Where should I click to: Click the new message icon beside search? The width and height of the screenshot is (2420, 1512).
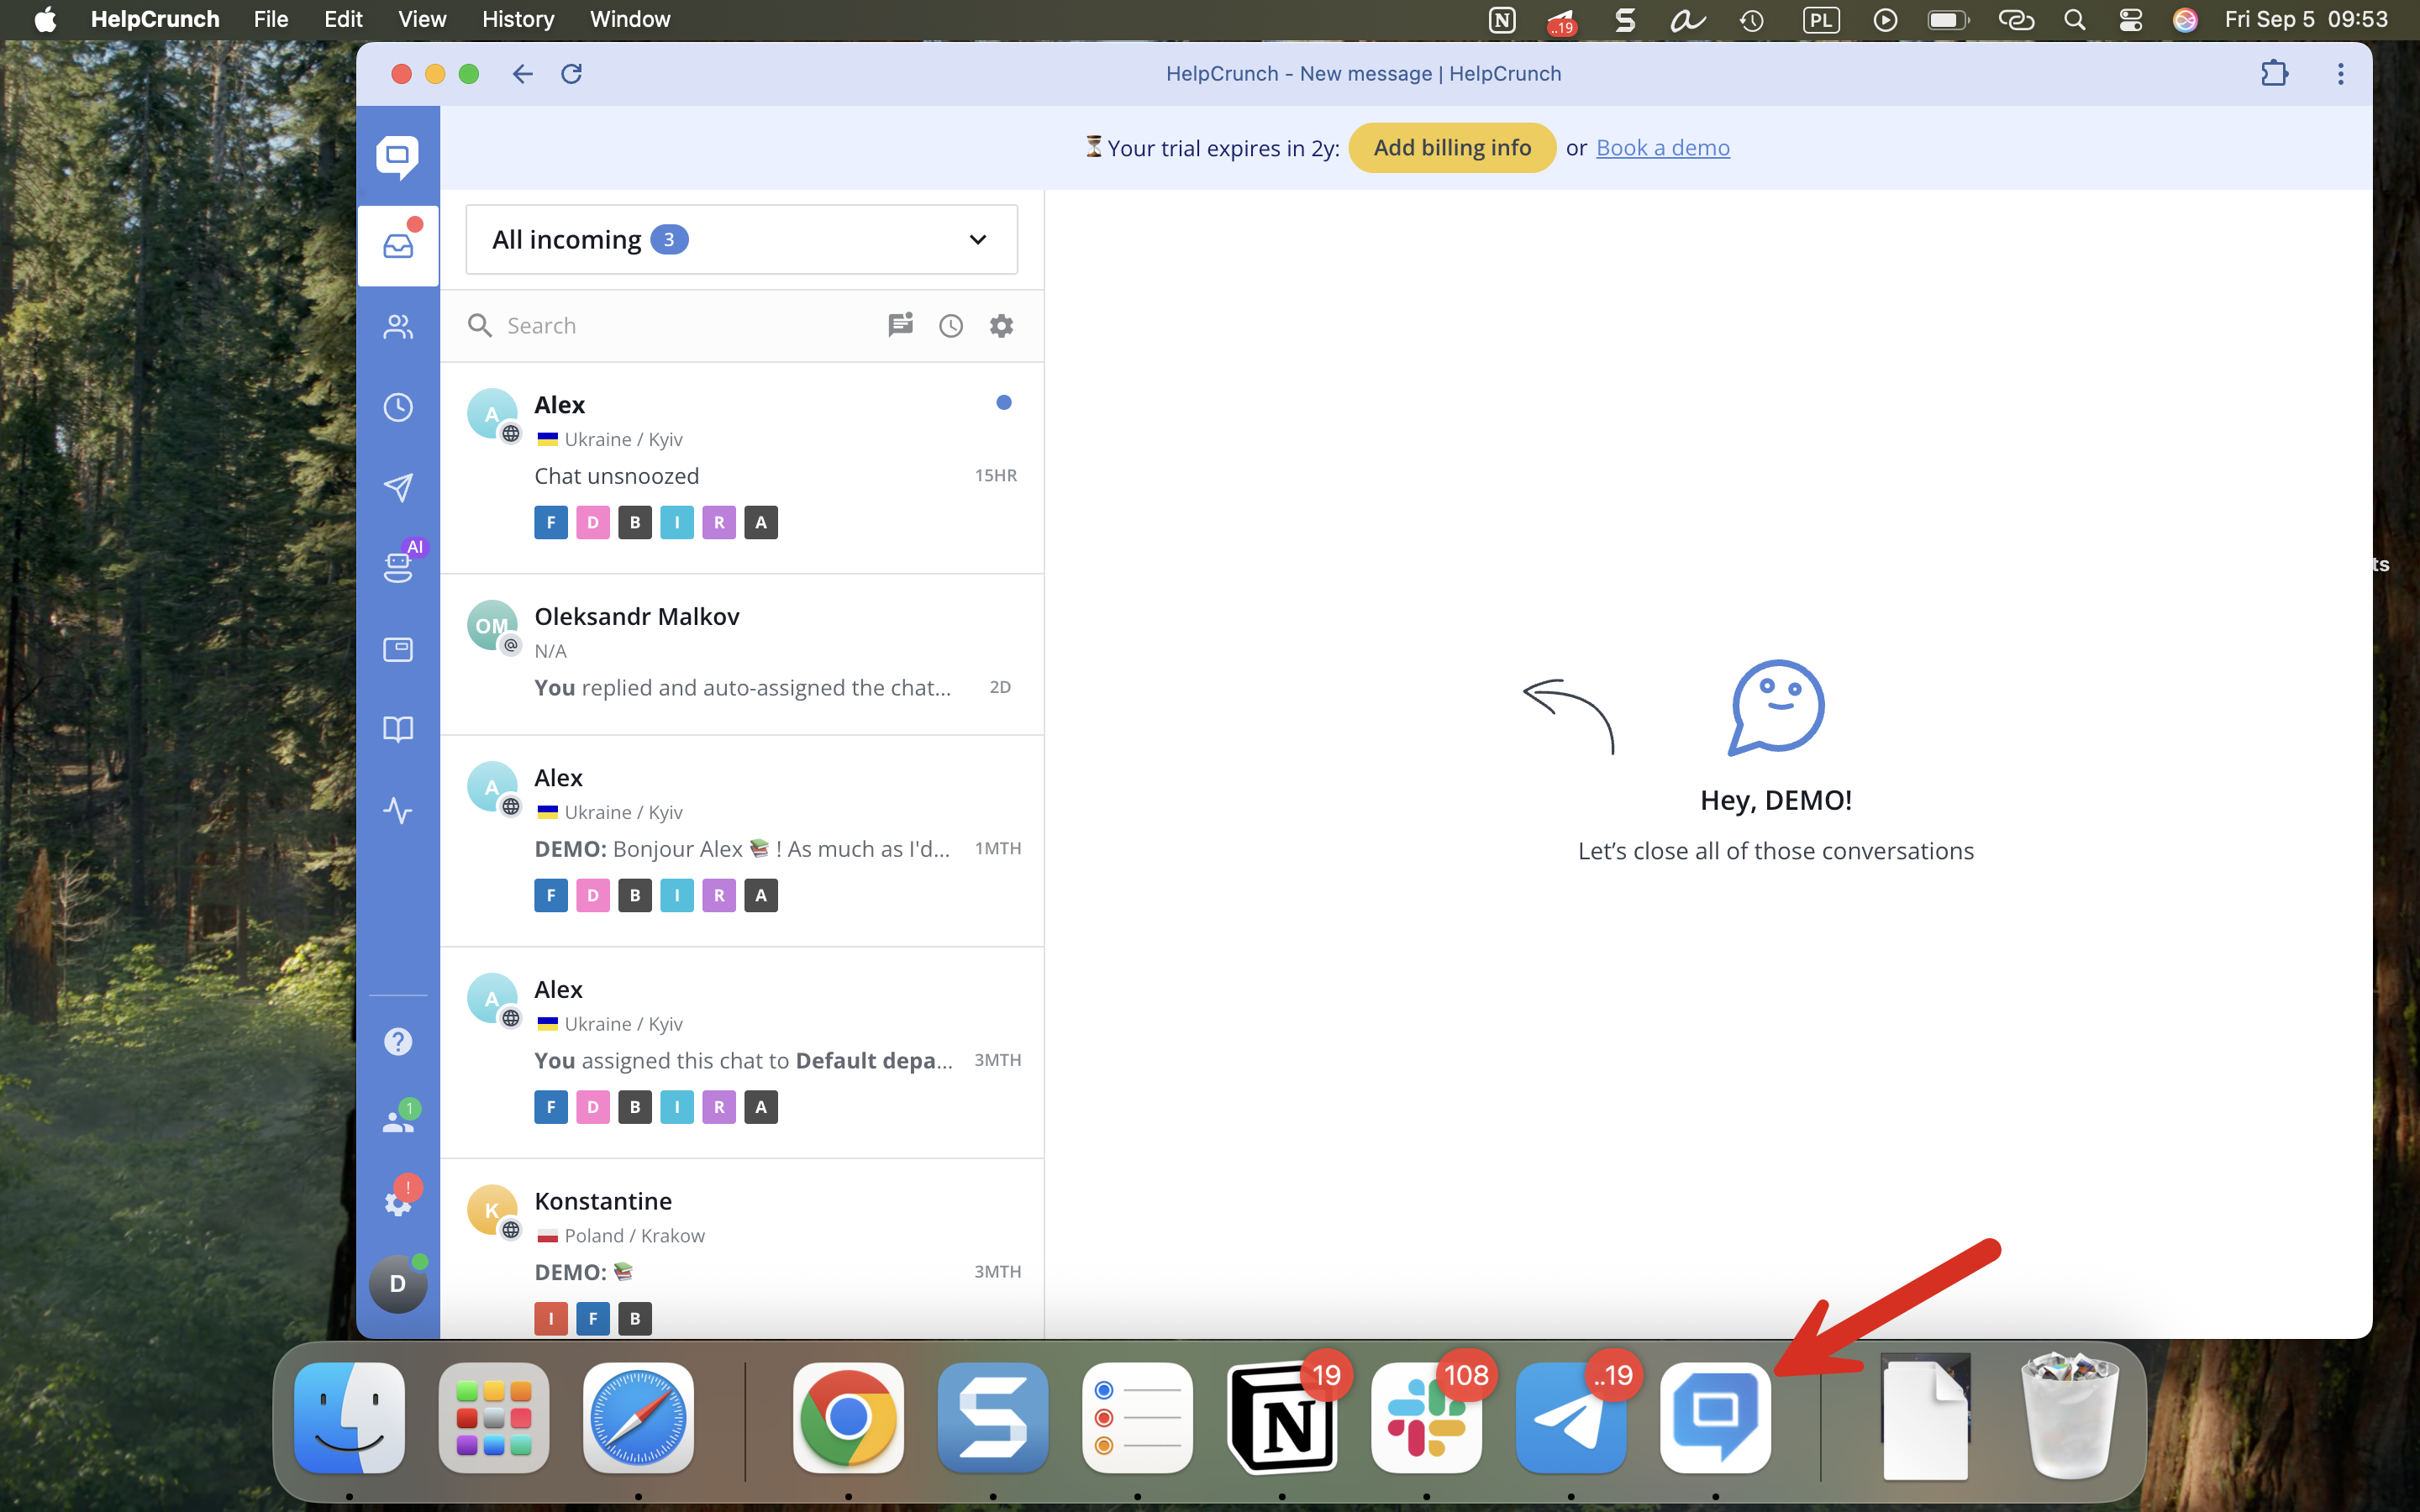coord(900,326)
